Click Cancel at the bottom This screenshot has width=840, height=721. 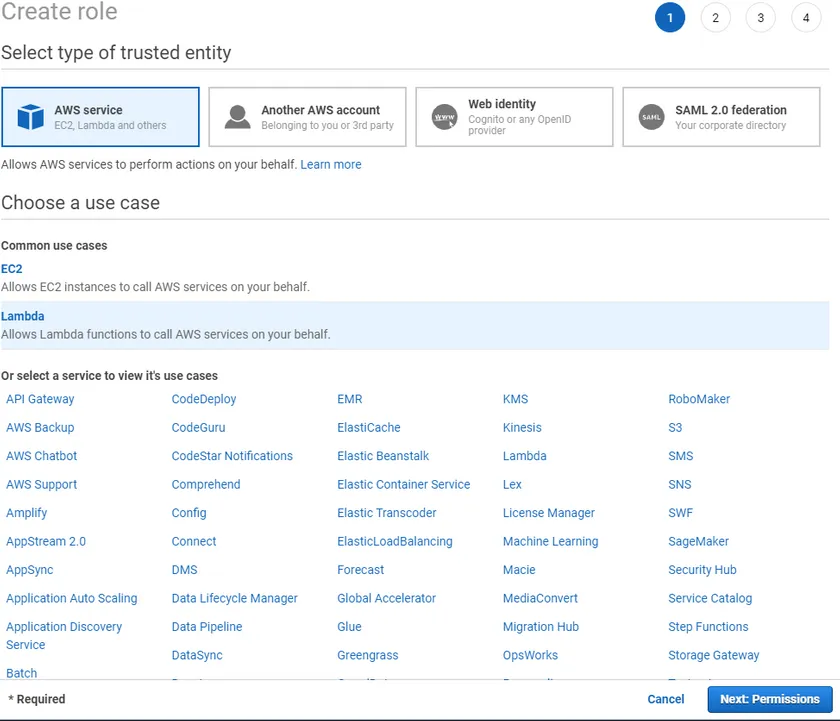coord(665,699)
